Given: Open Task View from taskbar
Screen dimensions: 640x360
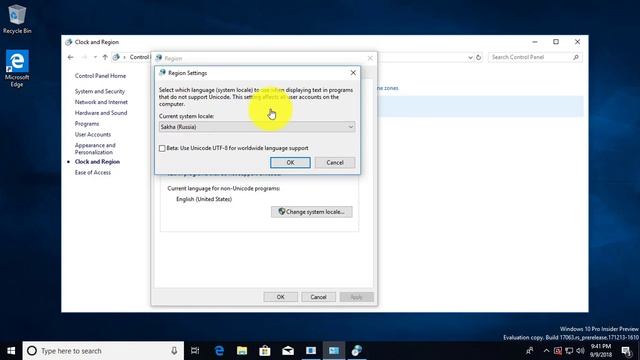Looking at the screenshot, I should [x=195, y=351].
